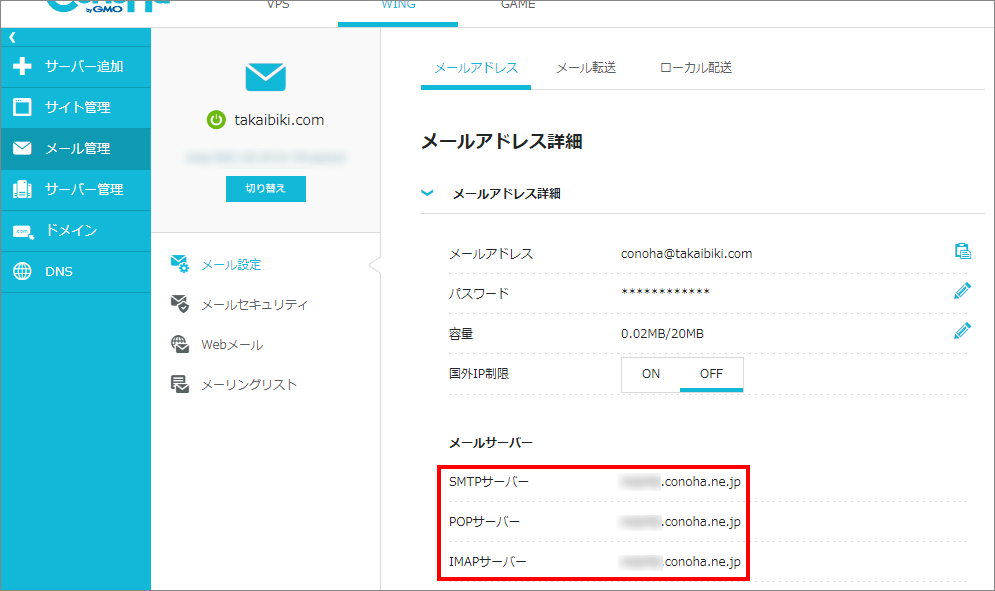This screenshot has width=995, height=591.
Task: Click the site management window icon
Action: [22, 107]
